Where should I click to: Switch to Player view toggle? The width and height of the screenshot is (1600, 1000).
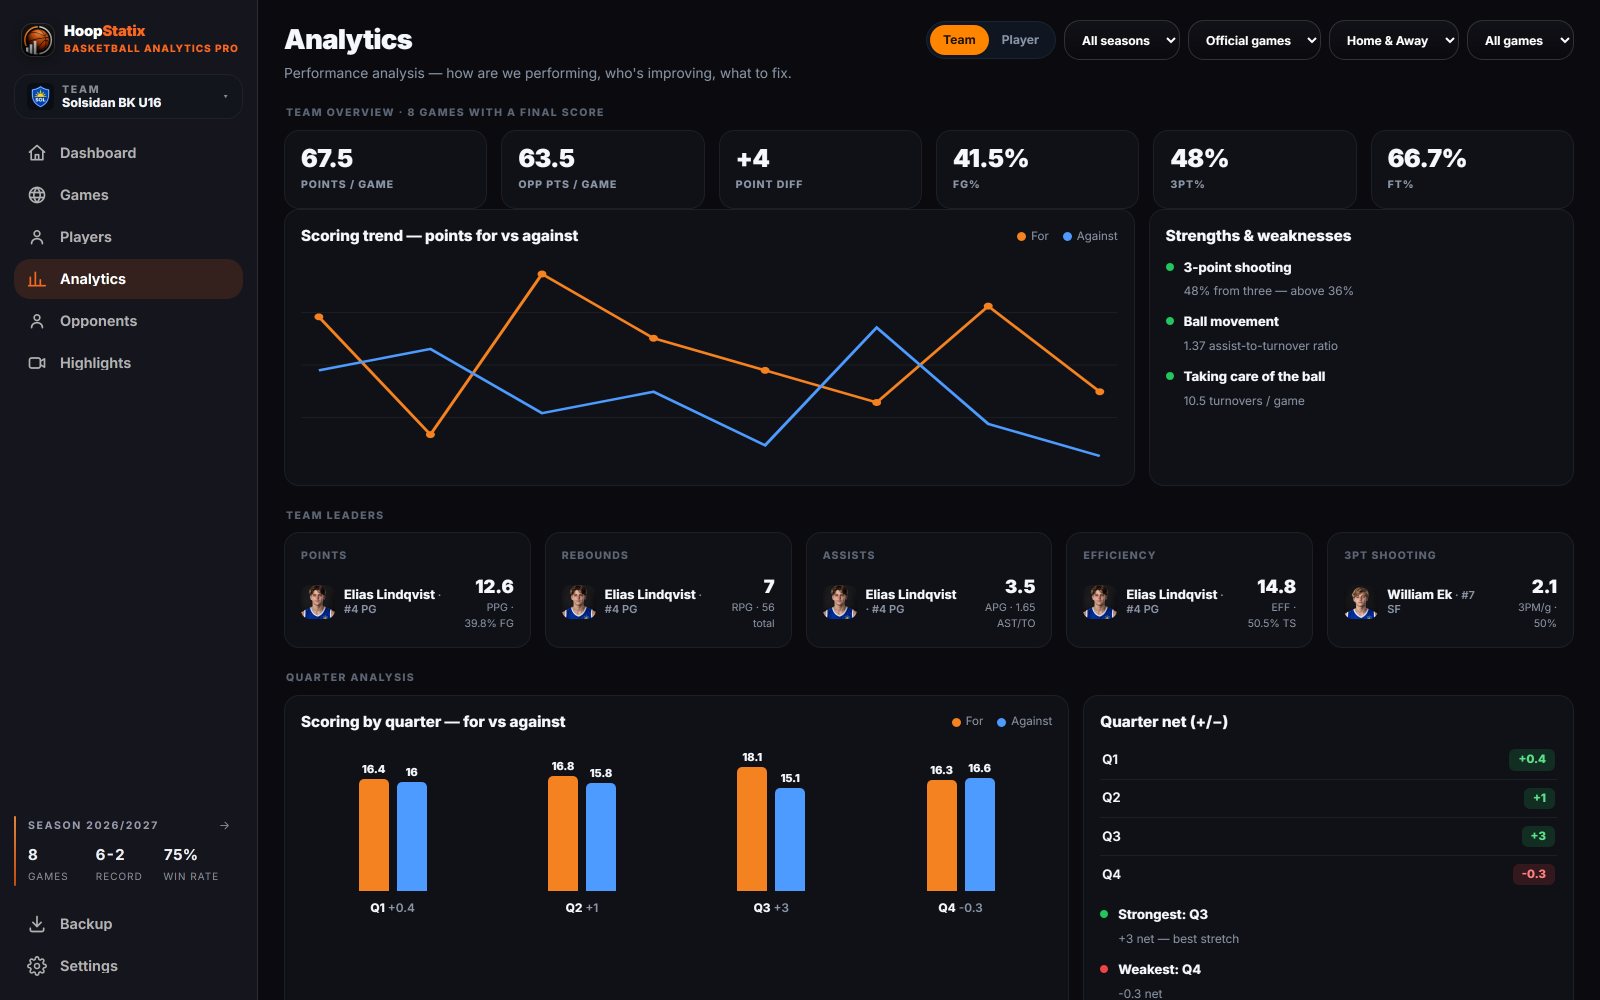[x=1020, y=40]
